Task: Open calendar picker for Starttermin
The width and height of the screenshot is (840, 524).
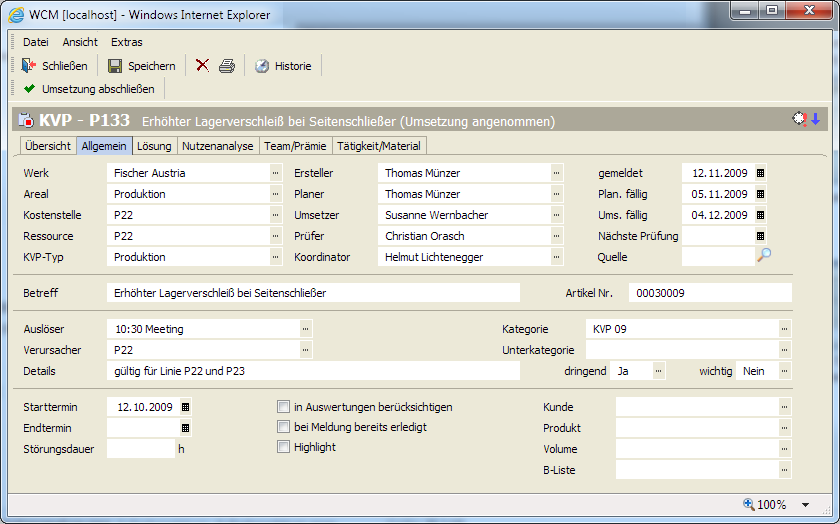Action: (185, 407)
